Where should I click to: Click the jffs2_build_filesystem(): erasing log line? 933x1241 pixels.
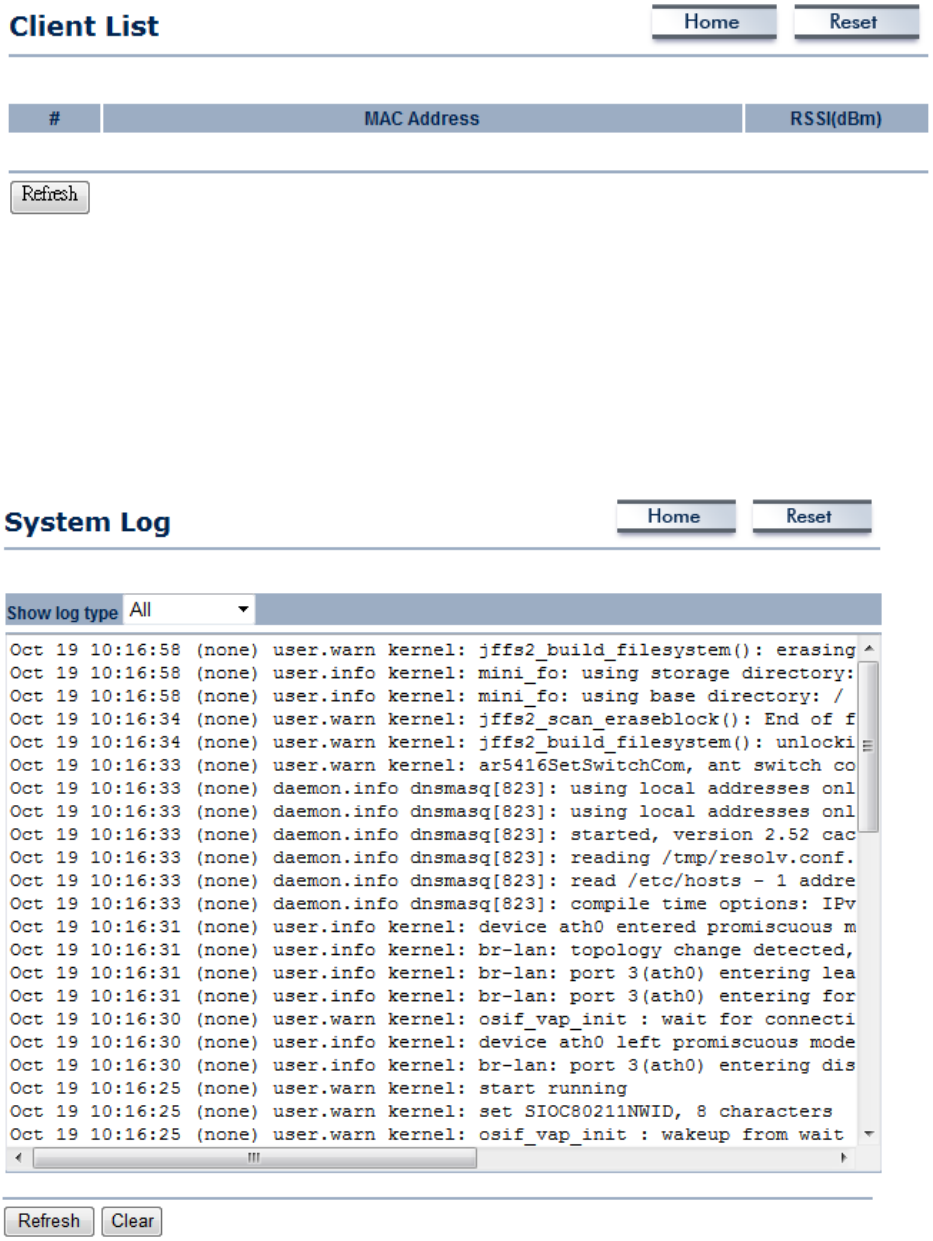[432, 649]
